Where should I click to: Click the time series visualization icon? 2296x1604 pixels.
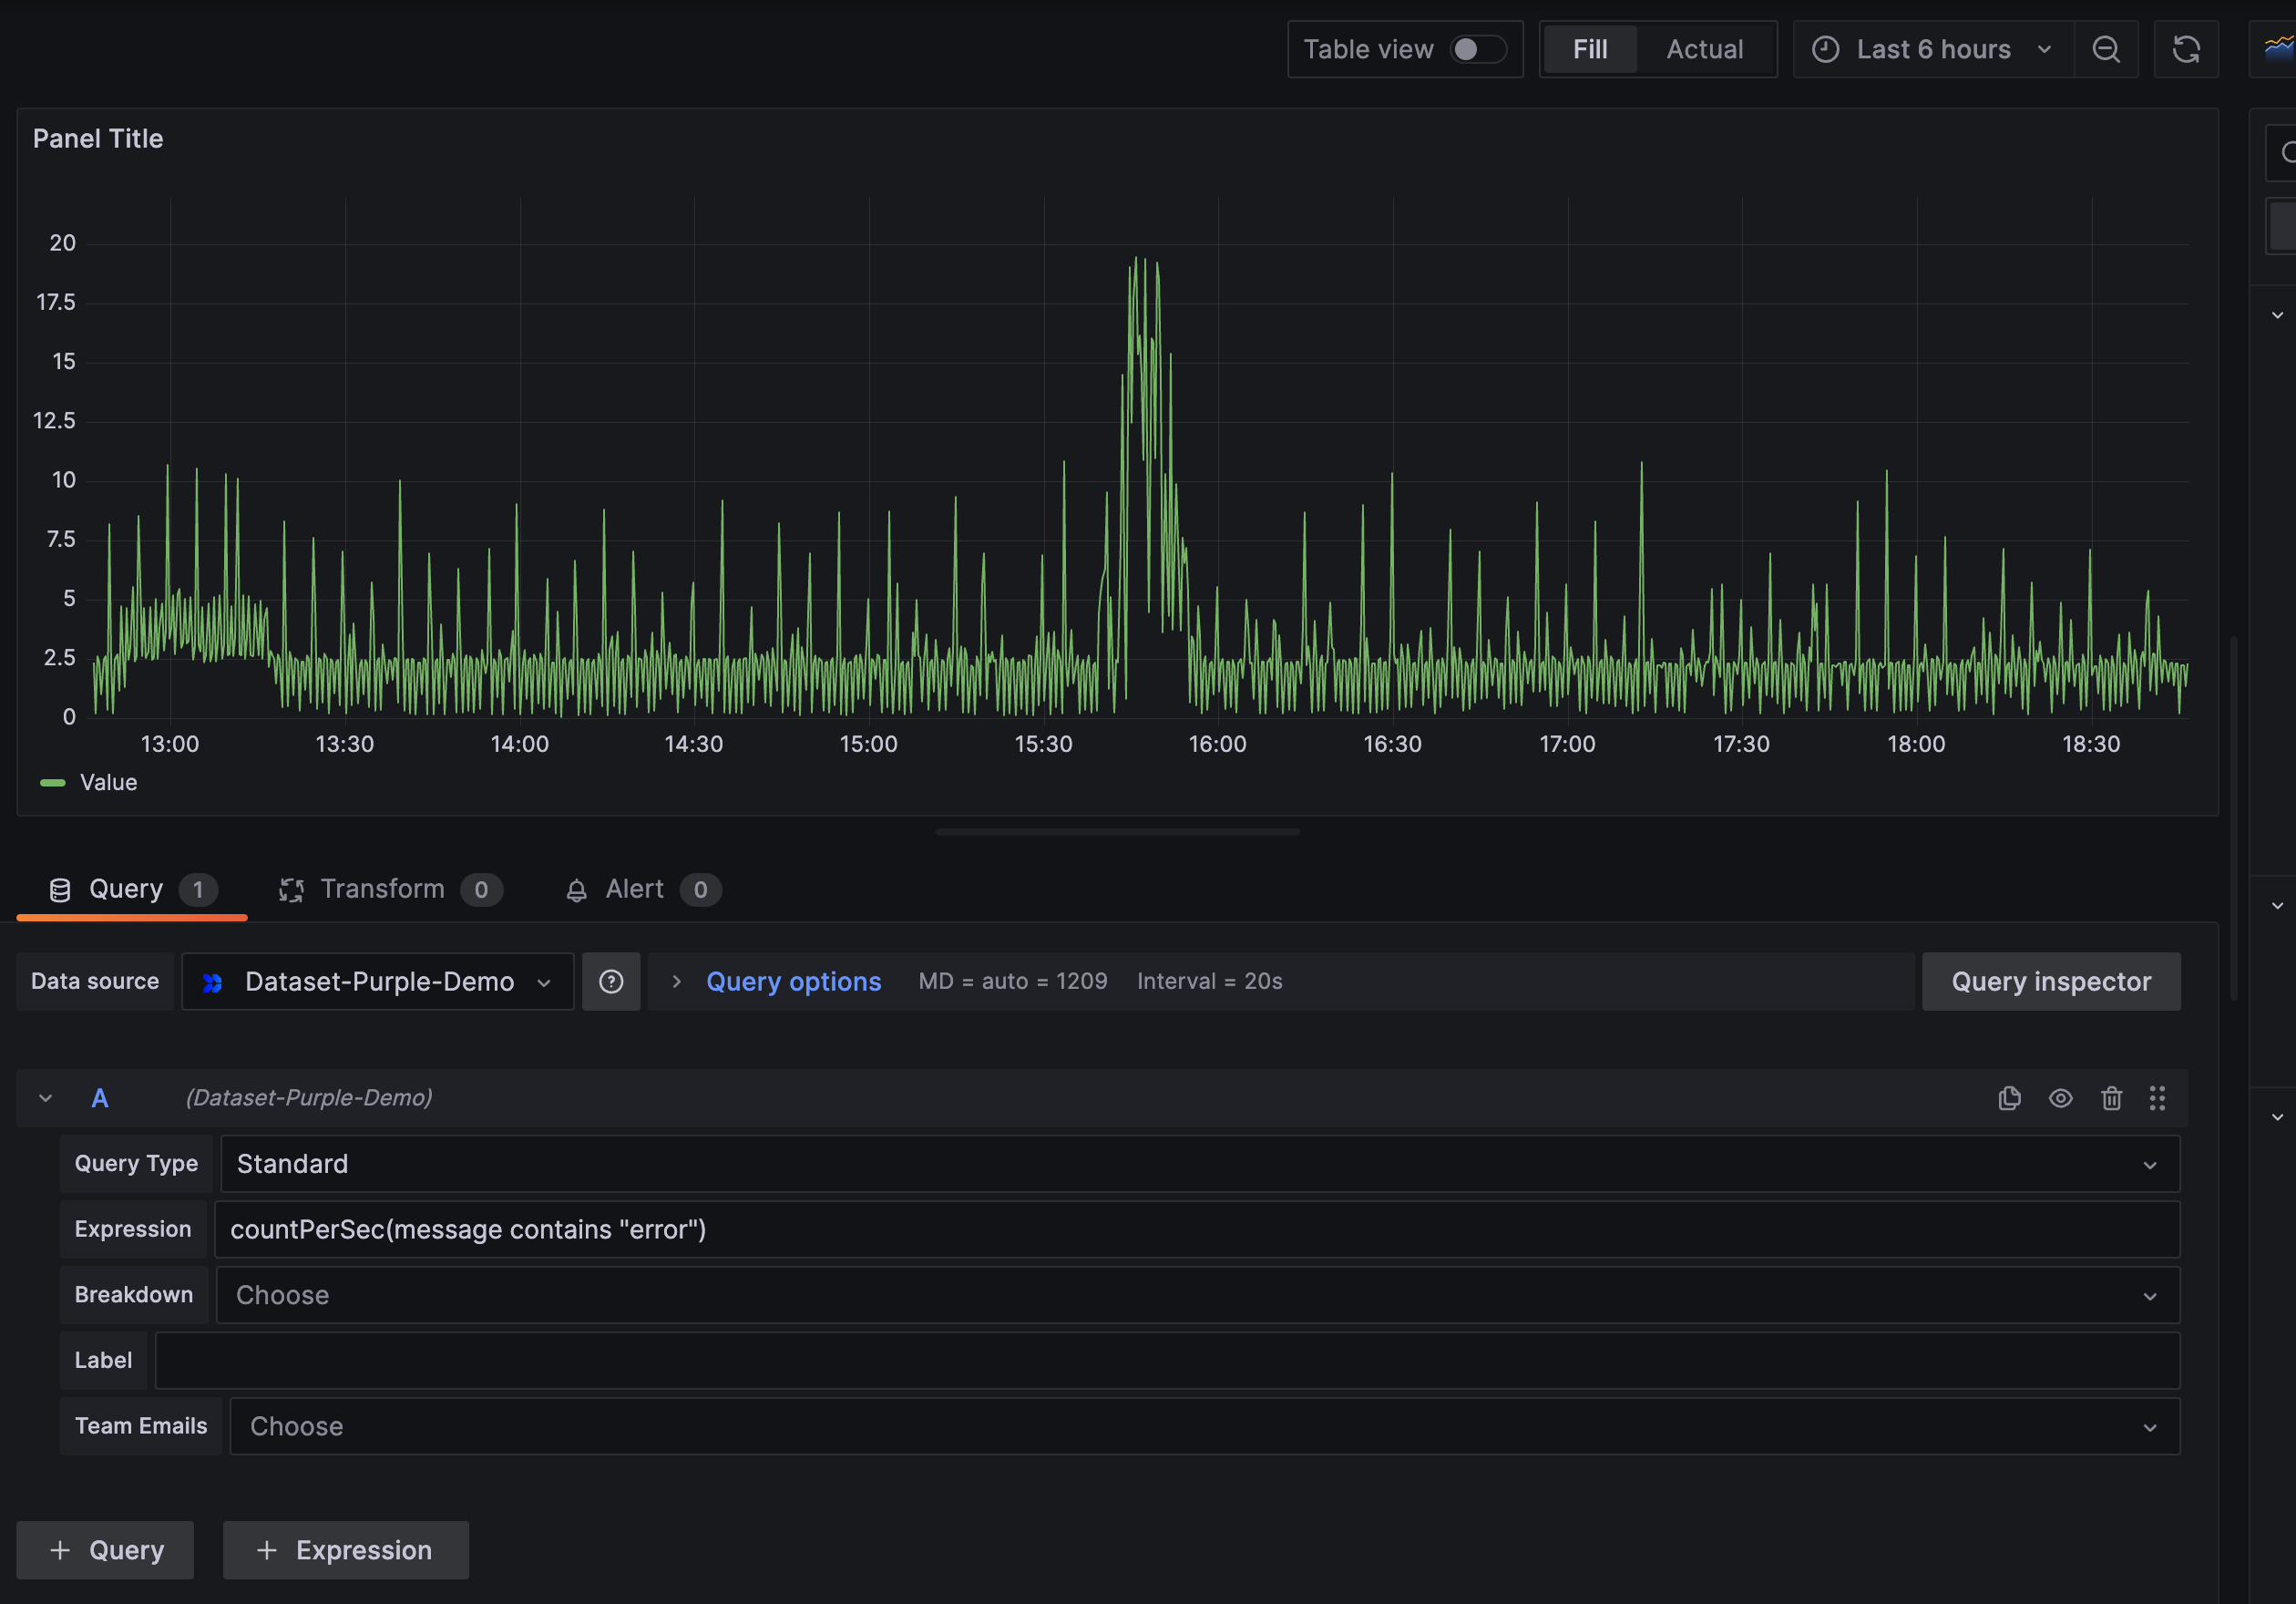click(x=2280, y=47)
